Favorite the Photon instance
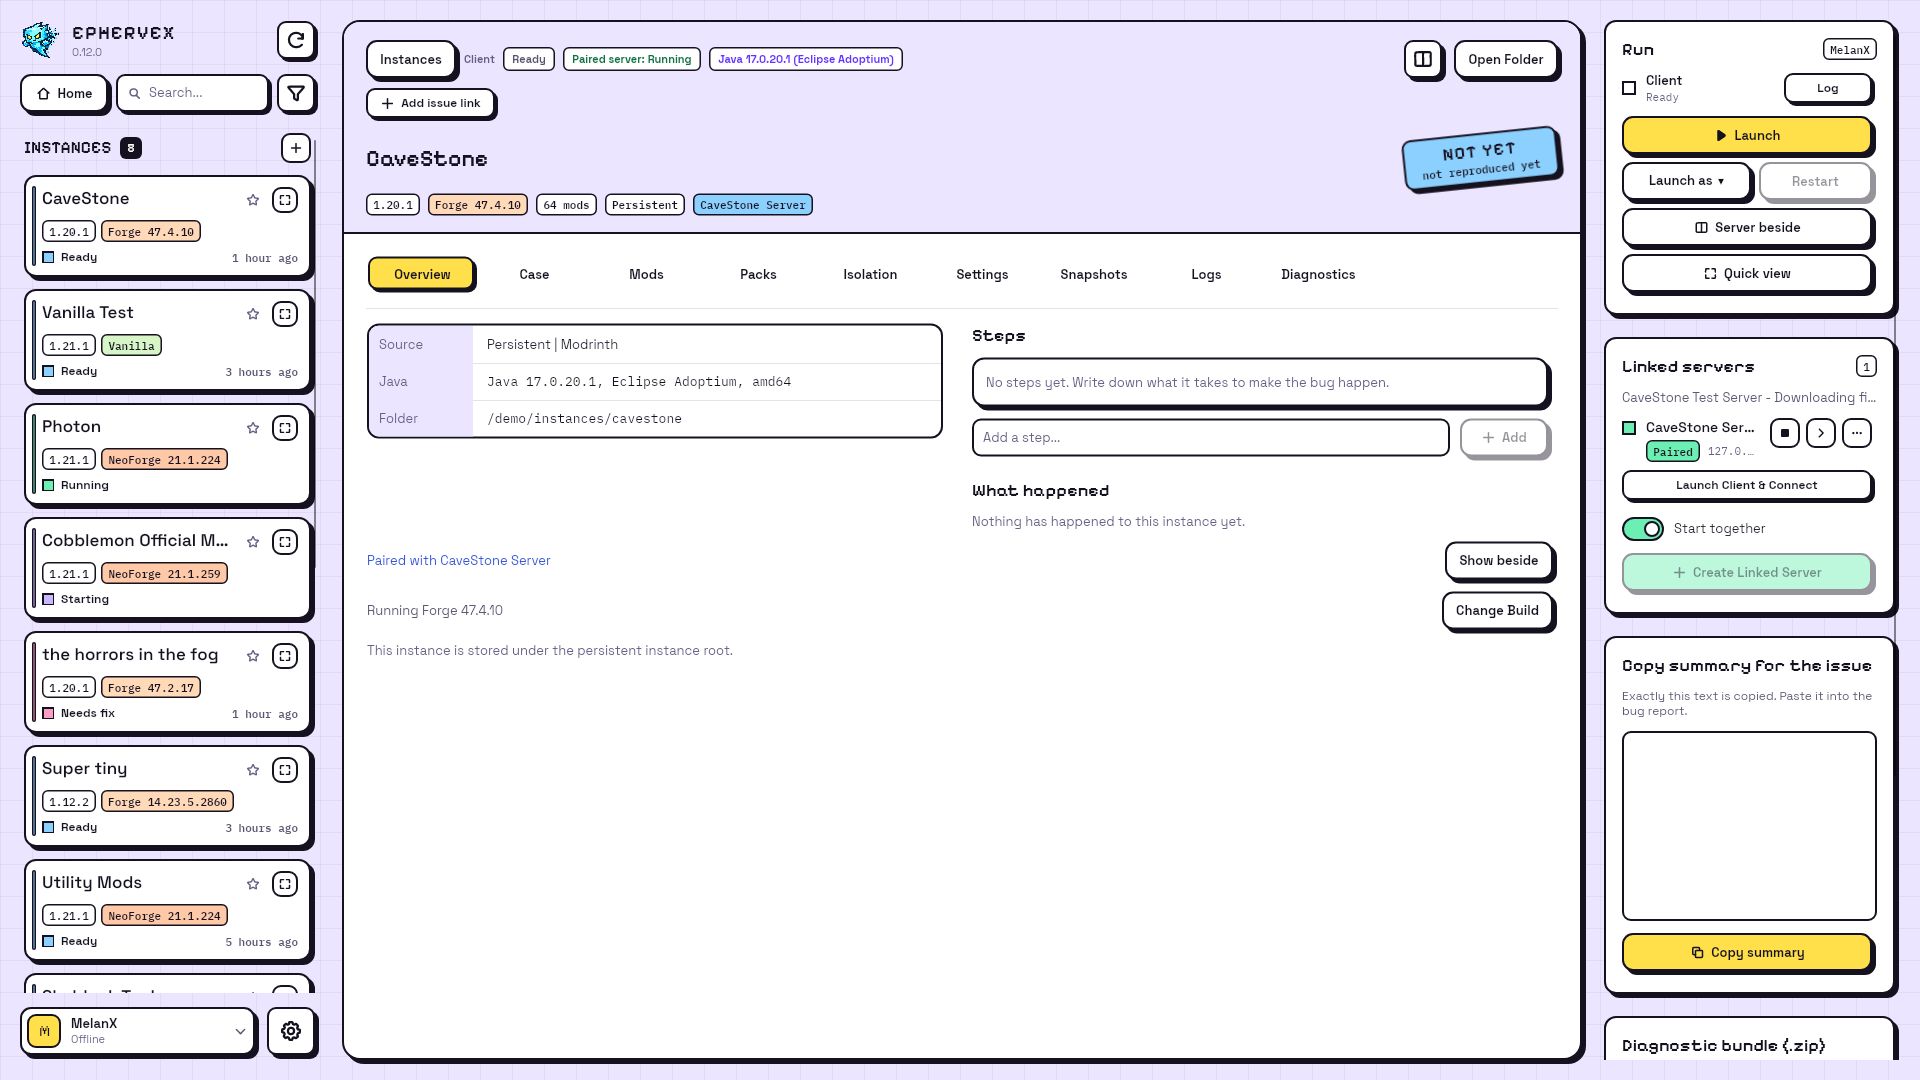Image resolution: width=1920 pixels, height=1080 pixels. point(253,428)
